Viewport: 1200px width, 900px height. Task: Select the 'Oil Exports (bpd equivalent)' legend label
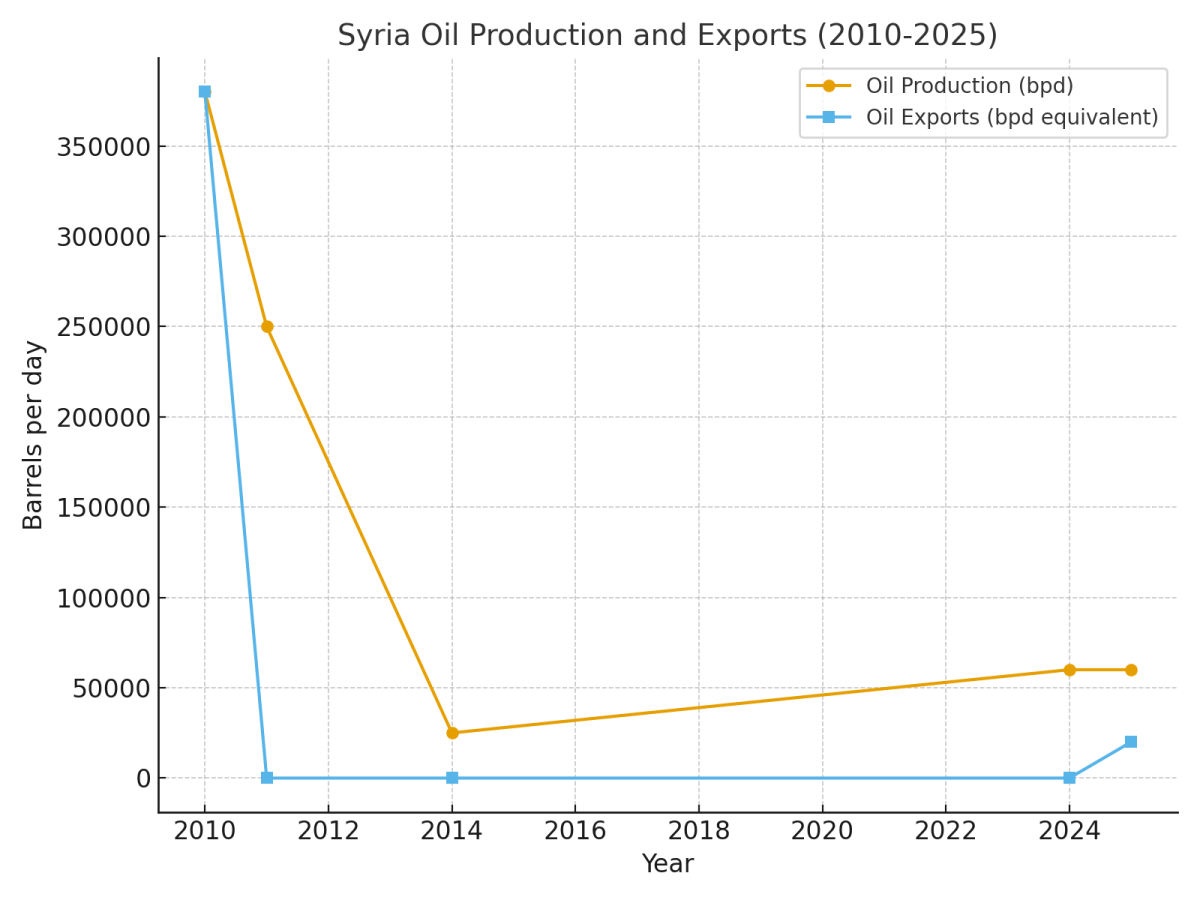pyautogui.click(x=1012, y=118)
